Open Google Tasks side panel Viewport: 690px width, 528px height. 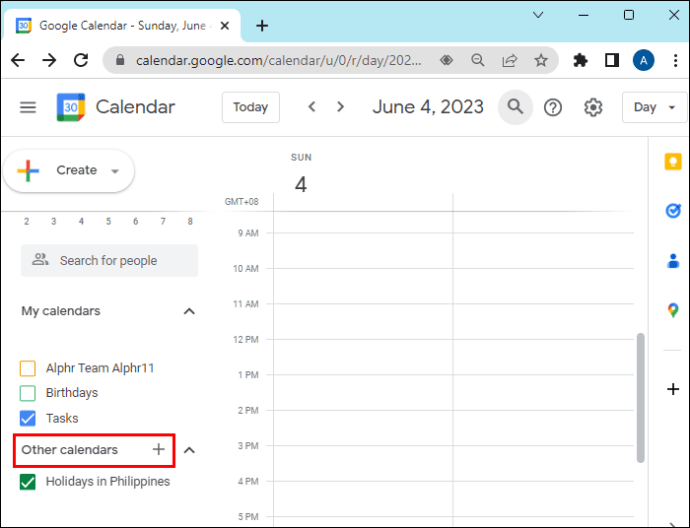point(673,211)
